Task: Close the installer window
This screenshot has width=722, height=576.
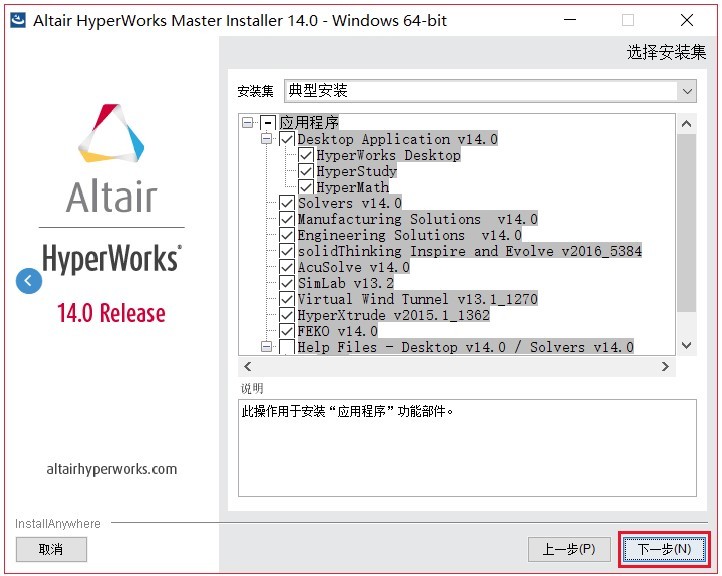Action: 687,20
